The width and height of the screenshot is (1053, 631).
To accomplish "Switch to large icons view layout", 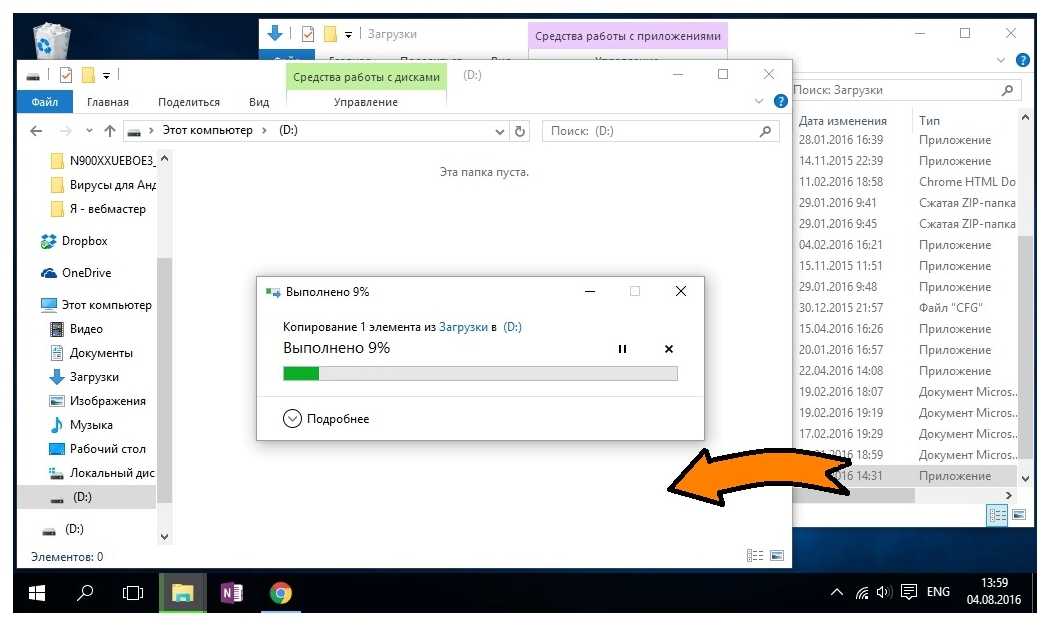I will point(776,556).
